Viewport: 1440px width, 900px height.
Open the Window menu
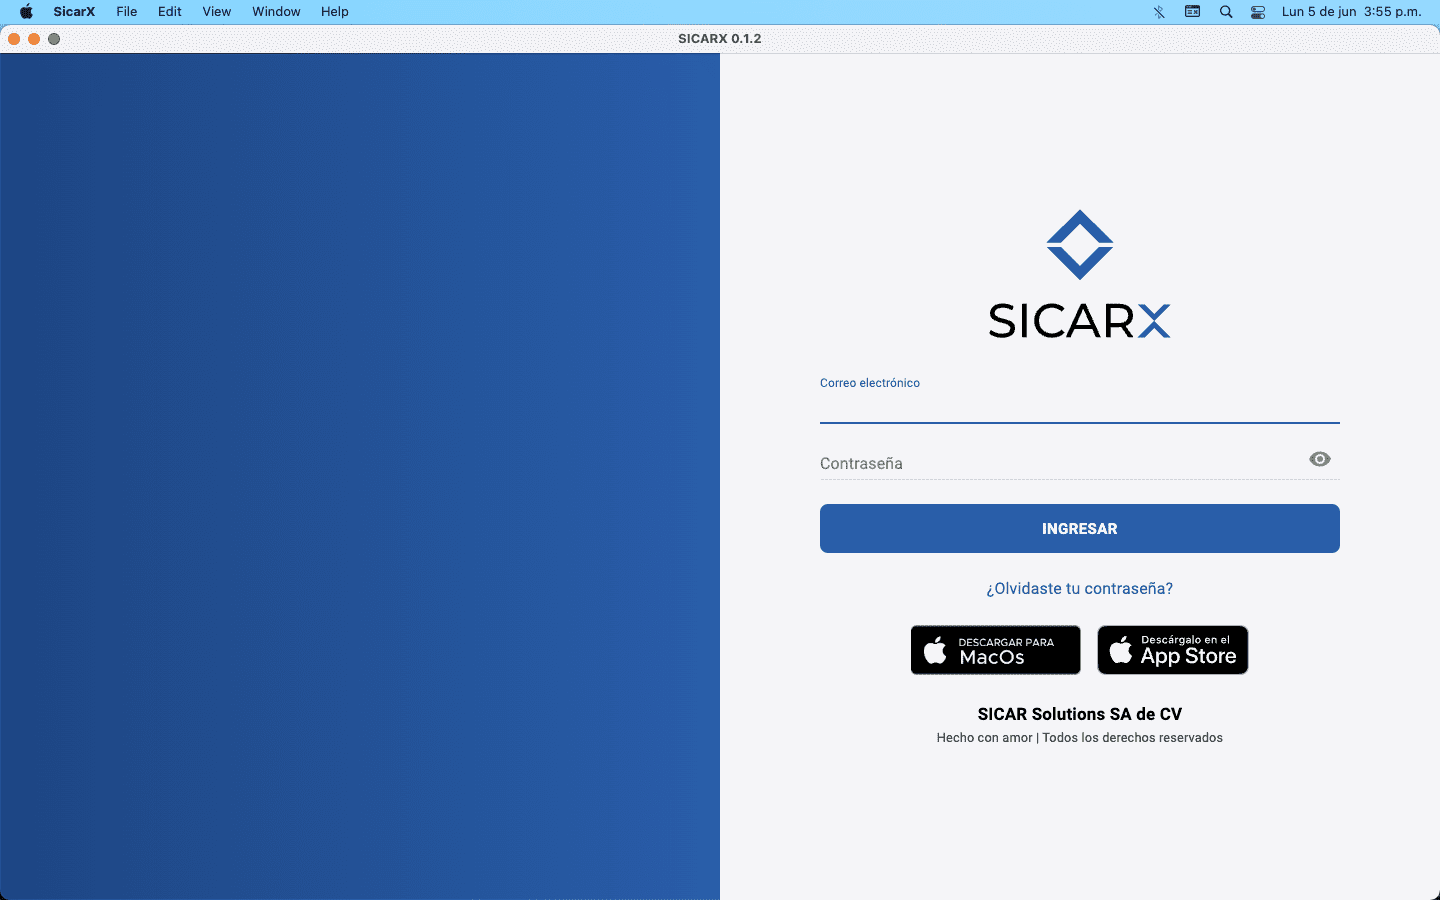click(275, 11)
